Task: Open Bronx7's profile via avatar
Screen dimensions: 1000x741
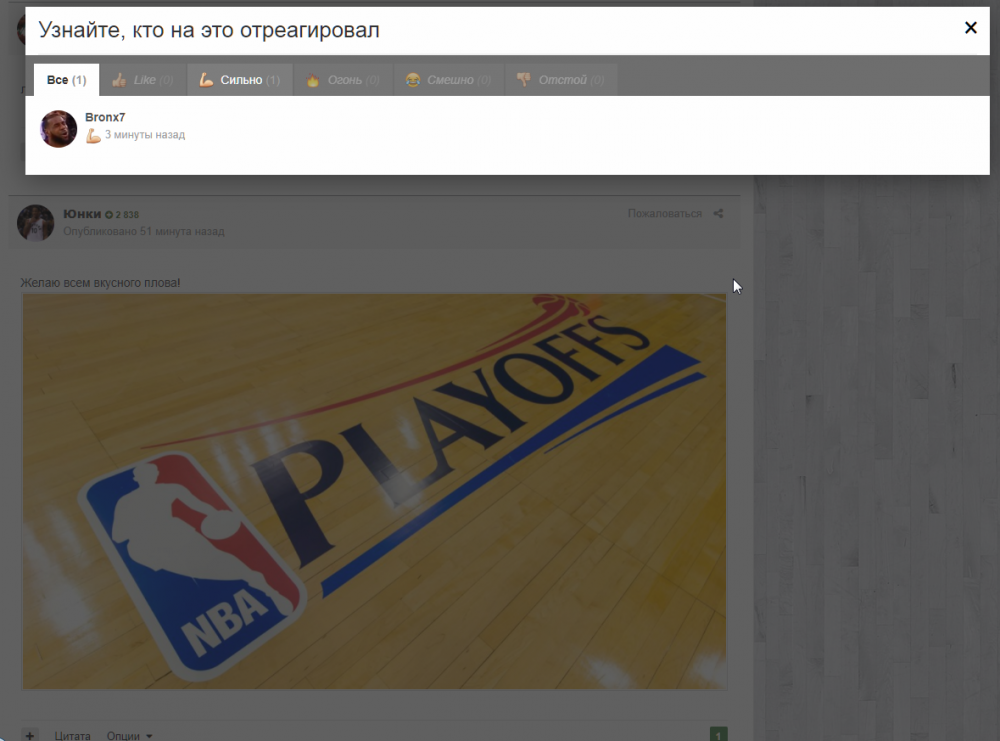Action: coord(58,129)
